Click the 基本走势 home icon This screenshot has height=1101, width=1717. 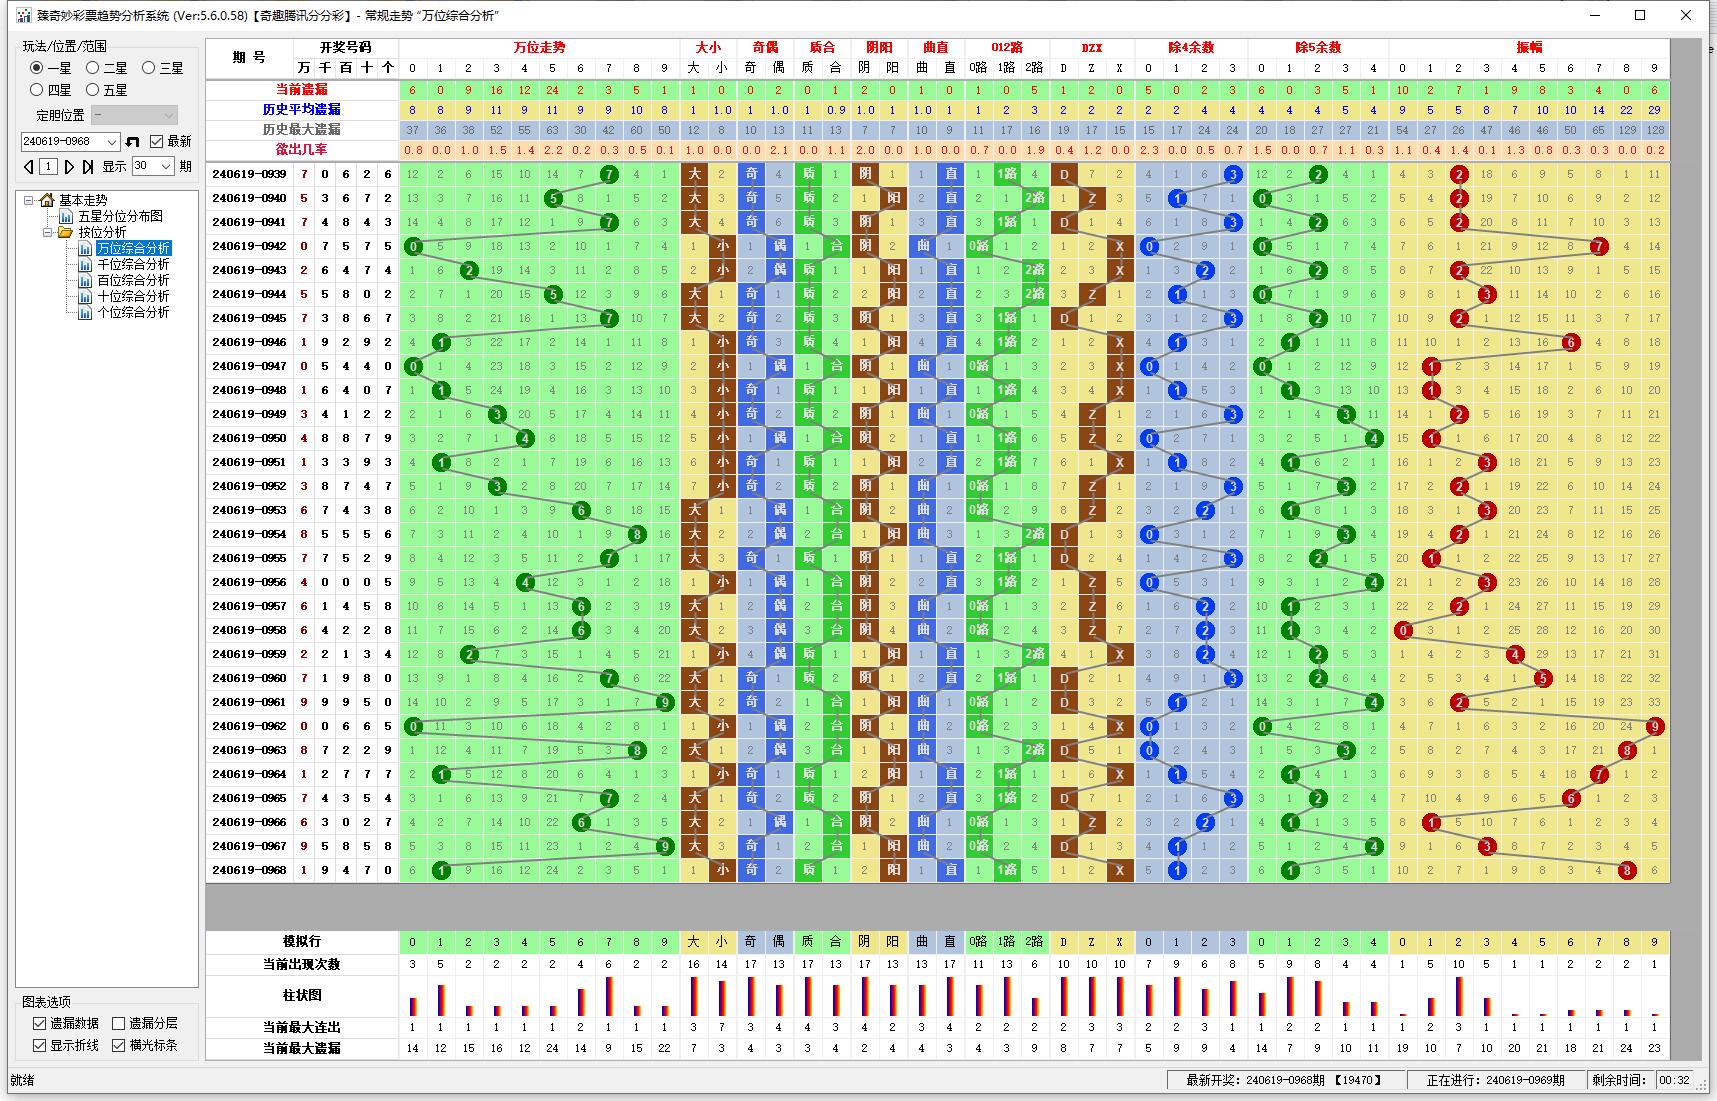pos(46,200)
